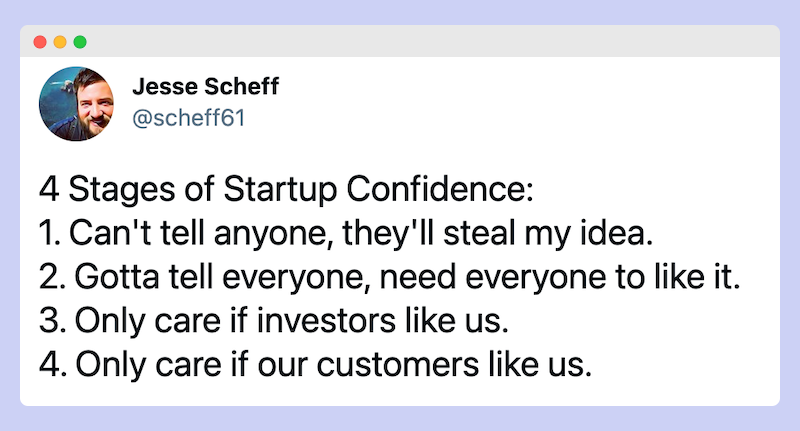Select the line "Only care if our customers like us"
This screenshot has width=800, height=431.
[315, 365]
